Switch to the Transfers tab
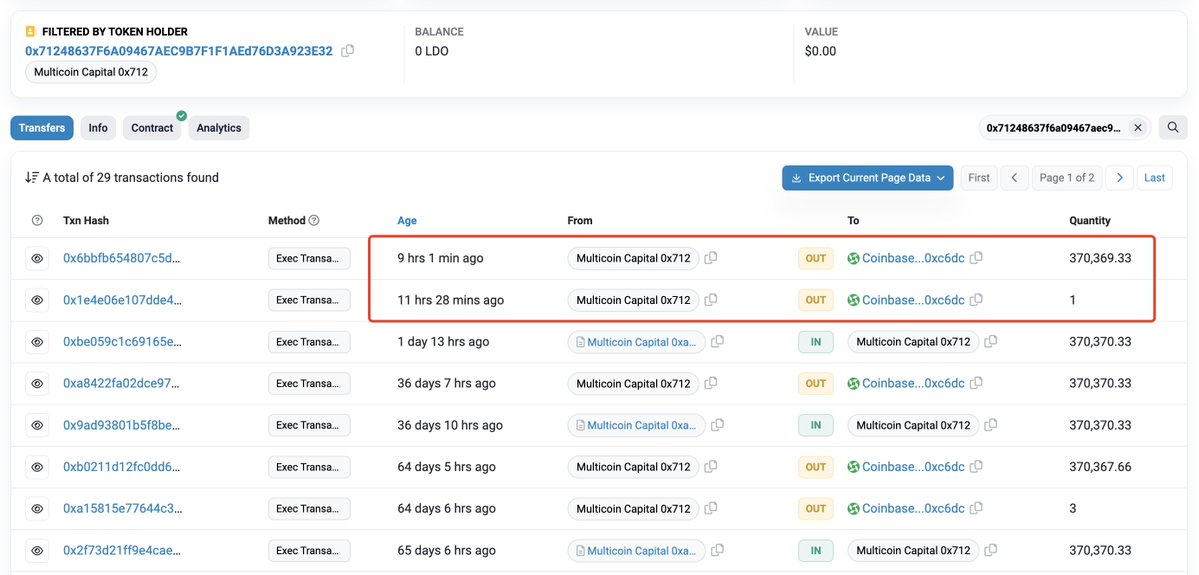 tap(42, 128)
